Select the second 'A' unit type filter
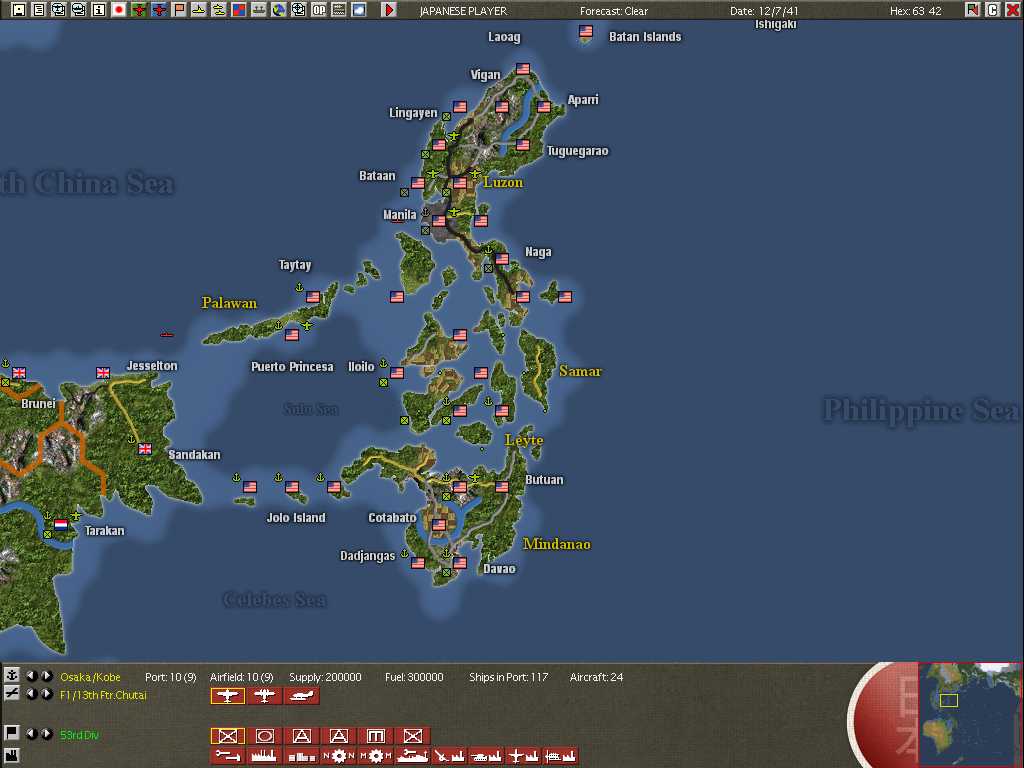The image size is (1024, 768). [339, 736]
